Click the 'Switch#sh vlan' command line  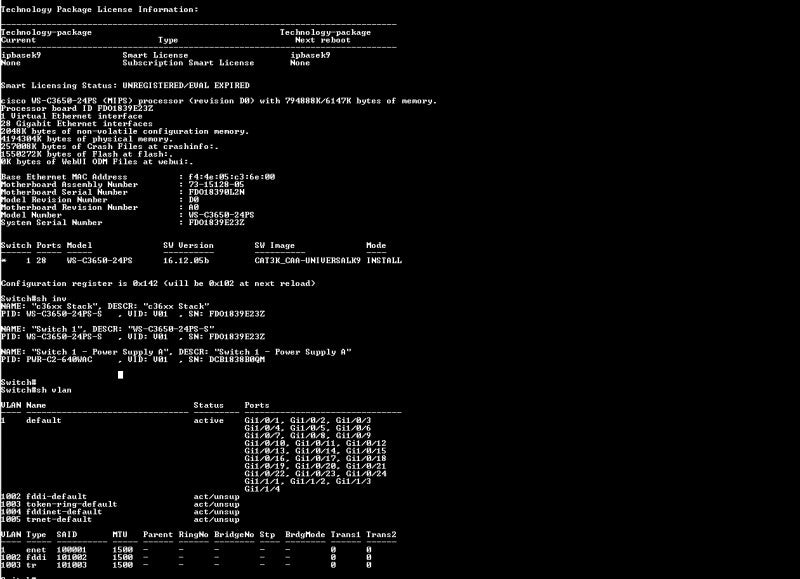tap(36, 390)
